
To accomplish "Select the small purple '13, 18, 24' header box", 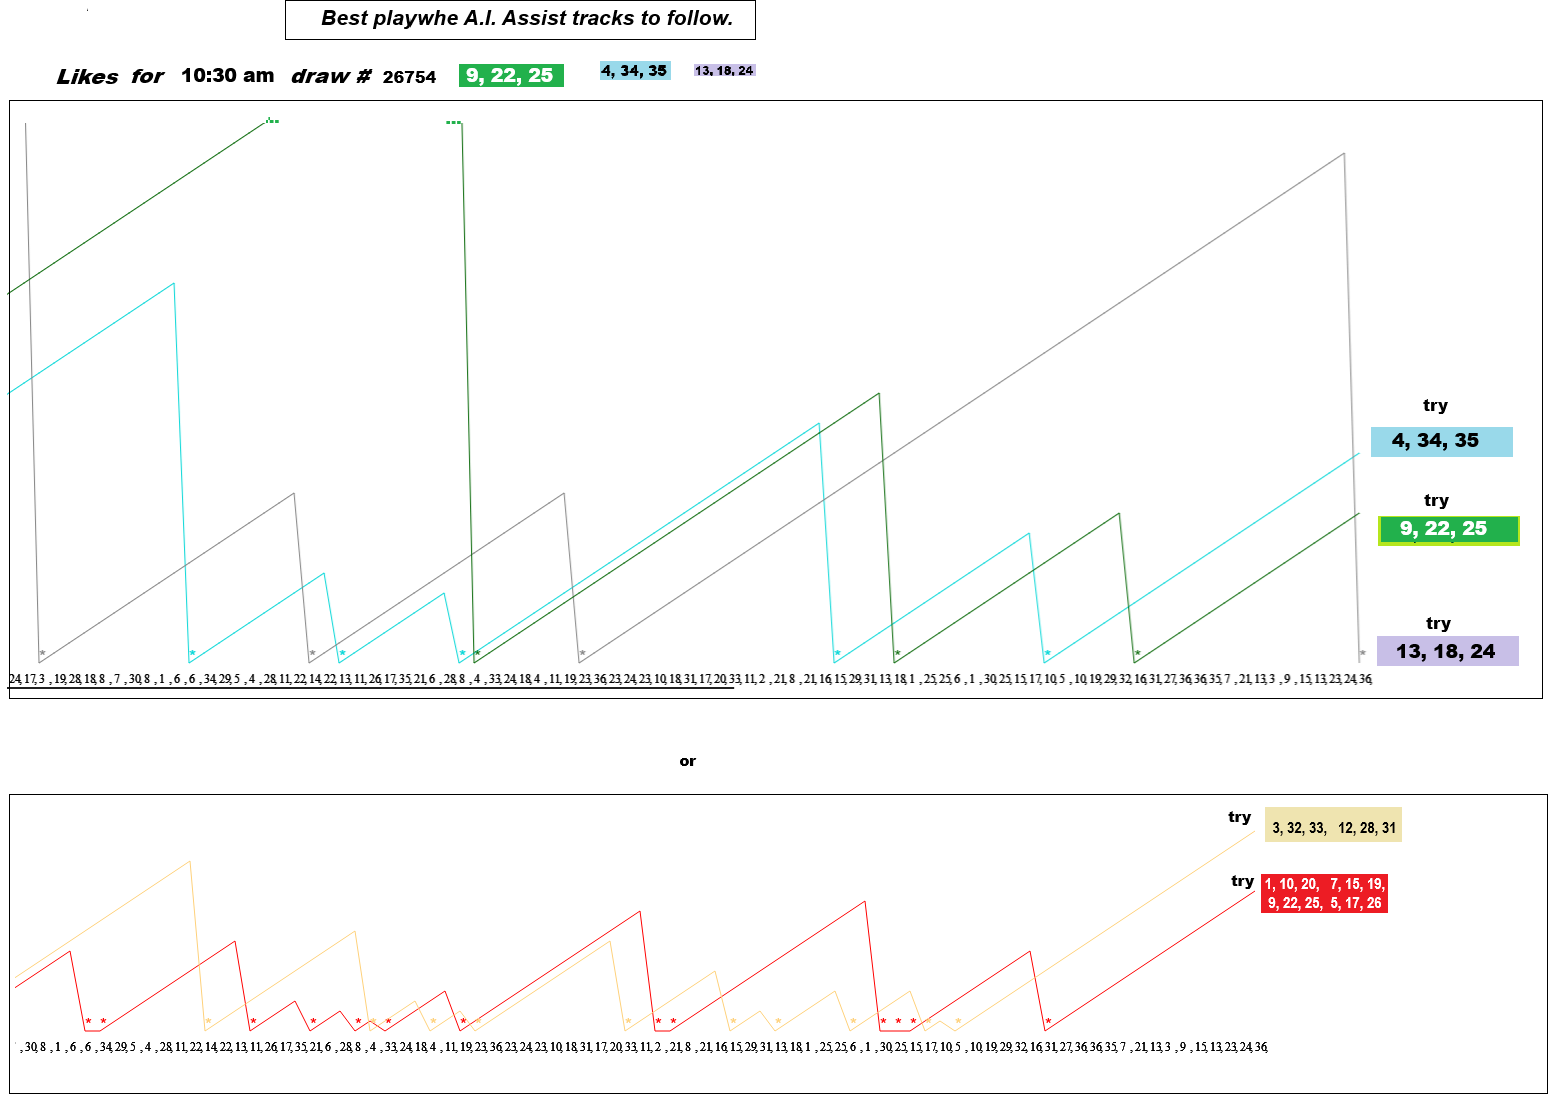I will [x=724, y=71].
